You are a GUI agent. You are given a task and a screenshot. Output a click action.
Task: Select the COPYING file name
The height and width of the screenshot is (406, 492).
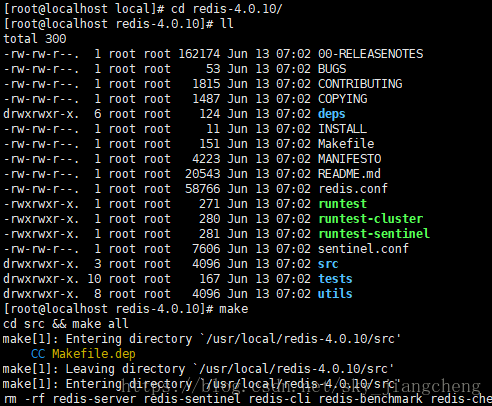click(343, 99)
